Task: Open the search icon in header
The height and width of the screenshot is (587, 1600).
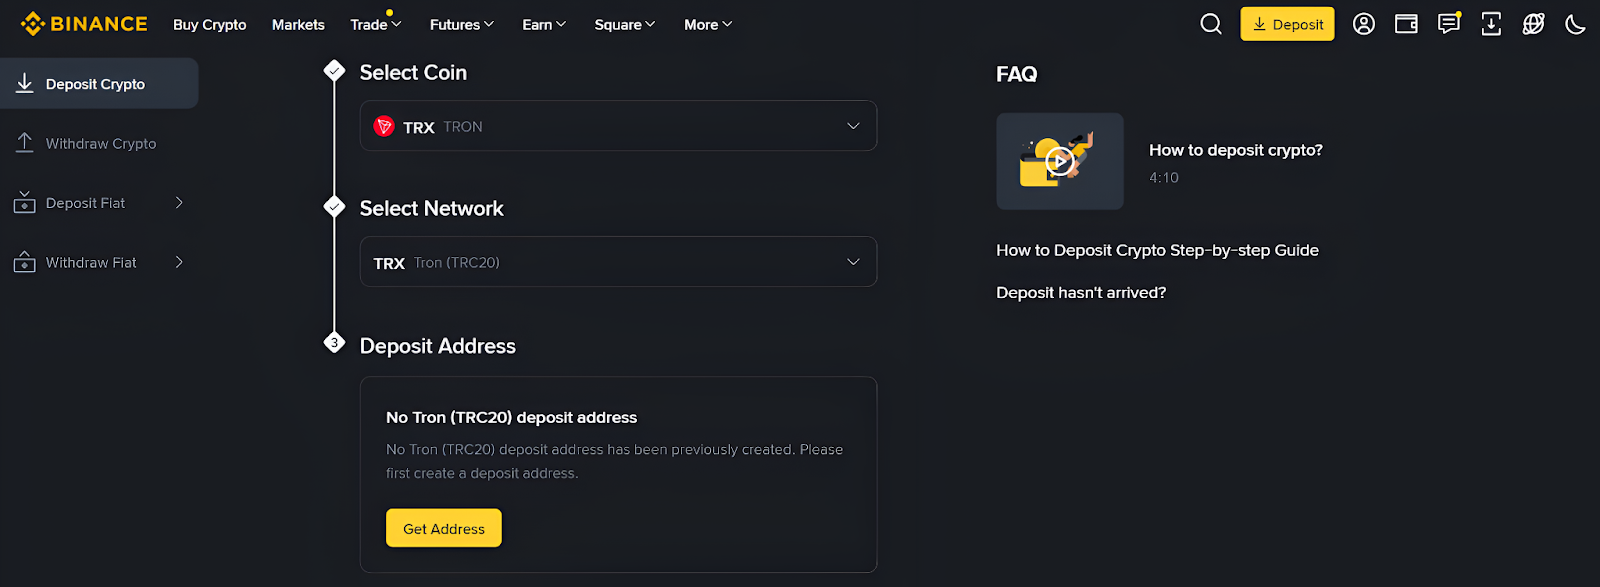Action: point(1210,23)
